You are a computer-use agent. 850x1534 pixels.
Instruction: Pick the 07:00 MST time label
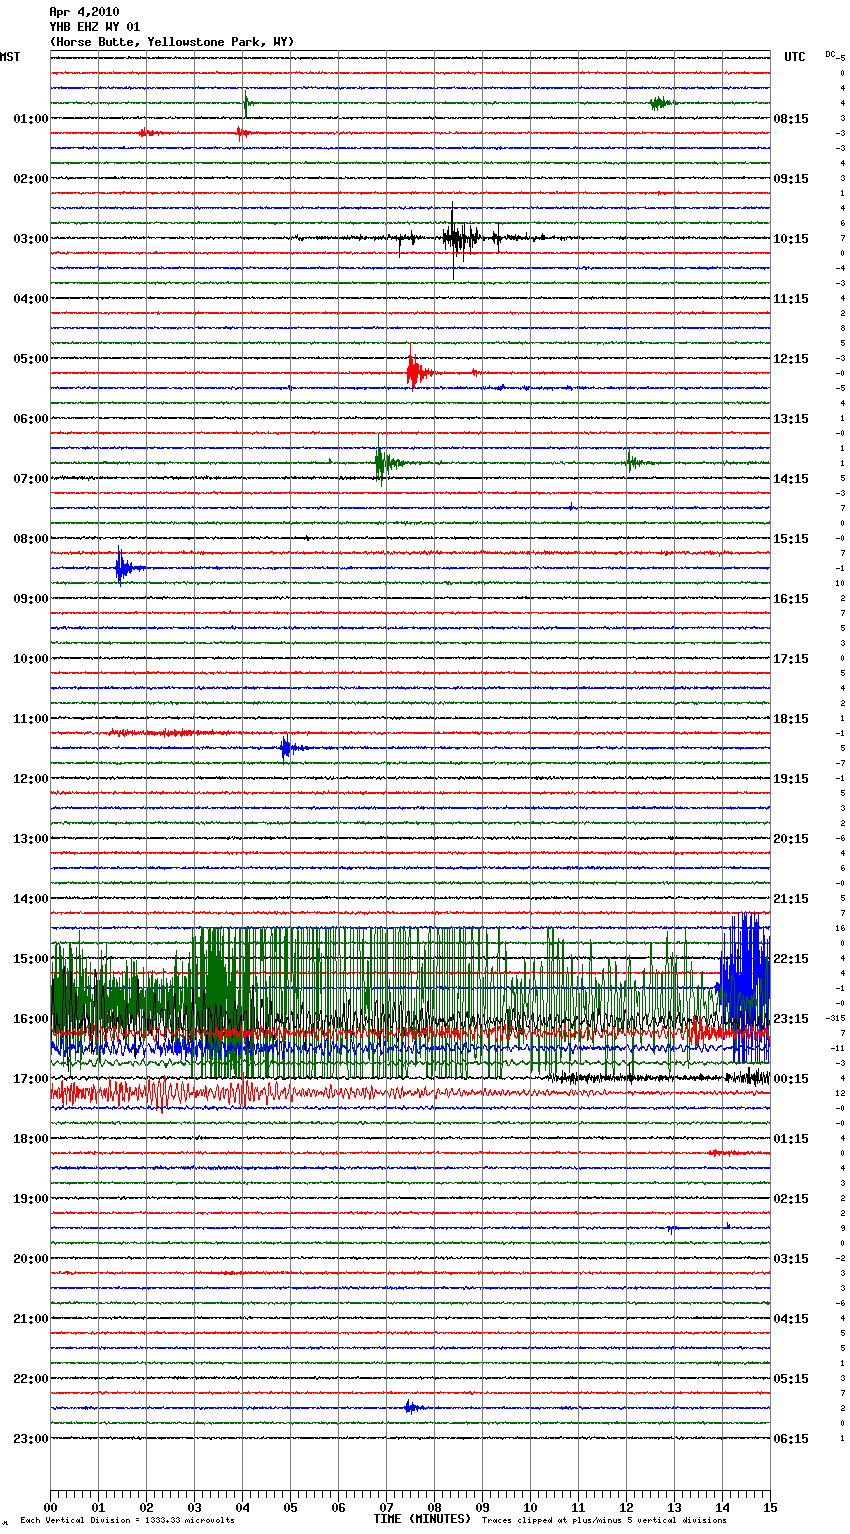pyautogui.click(x=31, y=479)
